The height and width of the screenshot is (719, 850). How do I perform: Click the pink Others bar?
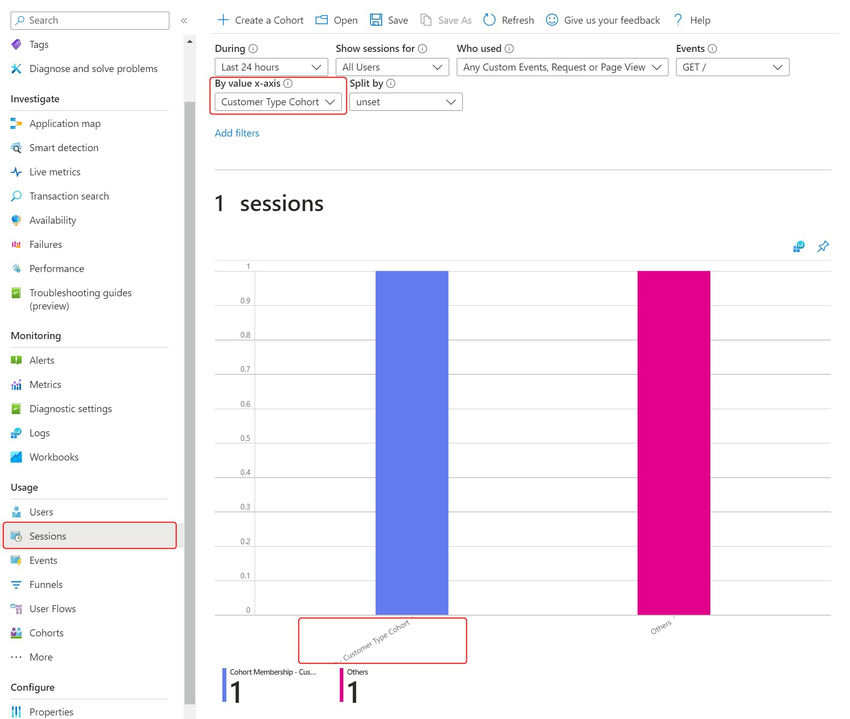click(674, 443)
